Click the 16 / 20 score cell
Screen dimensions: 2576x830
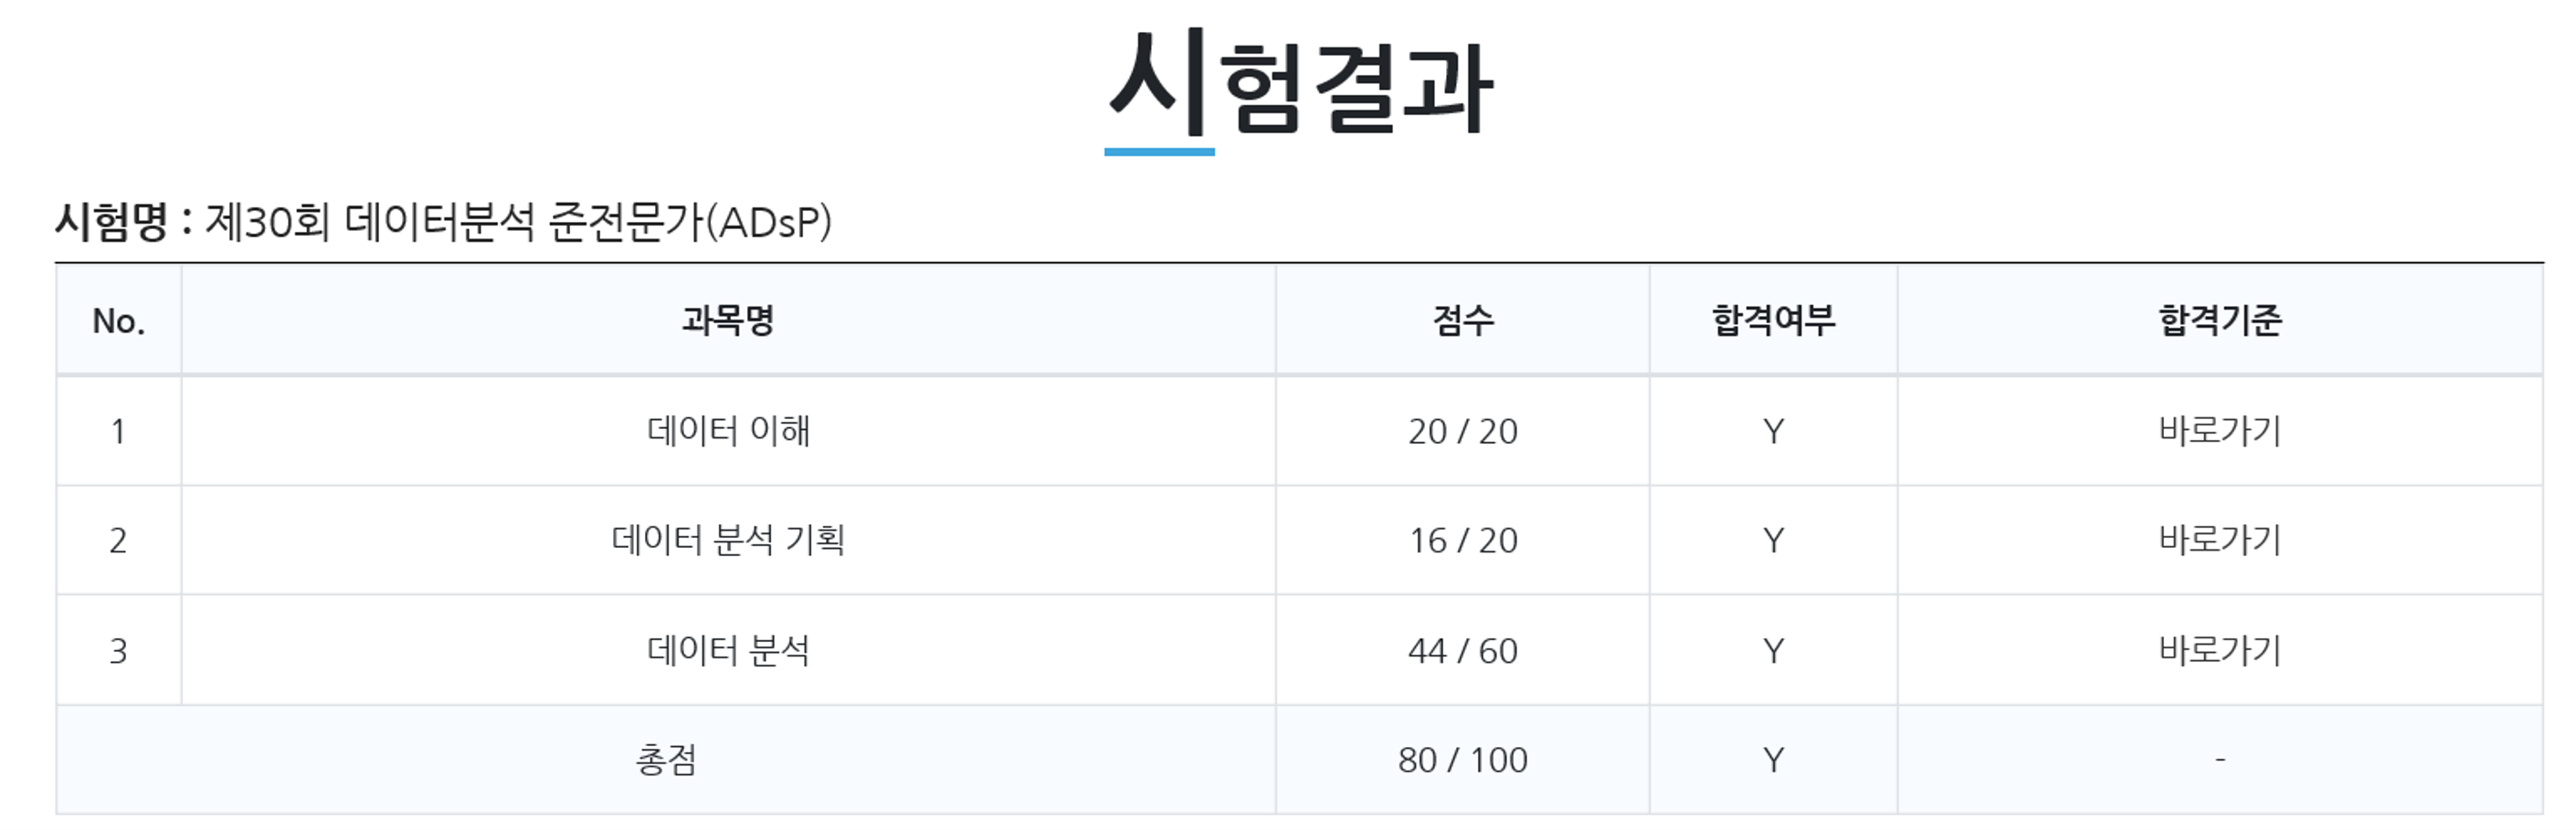(1463, 540)
